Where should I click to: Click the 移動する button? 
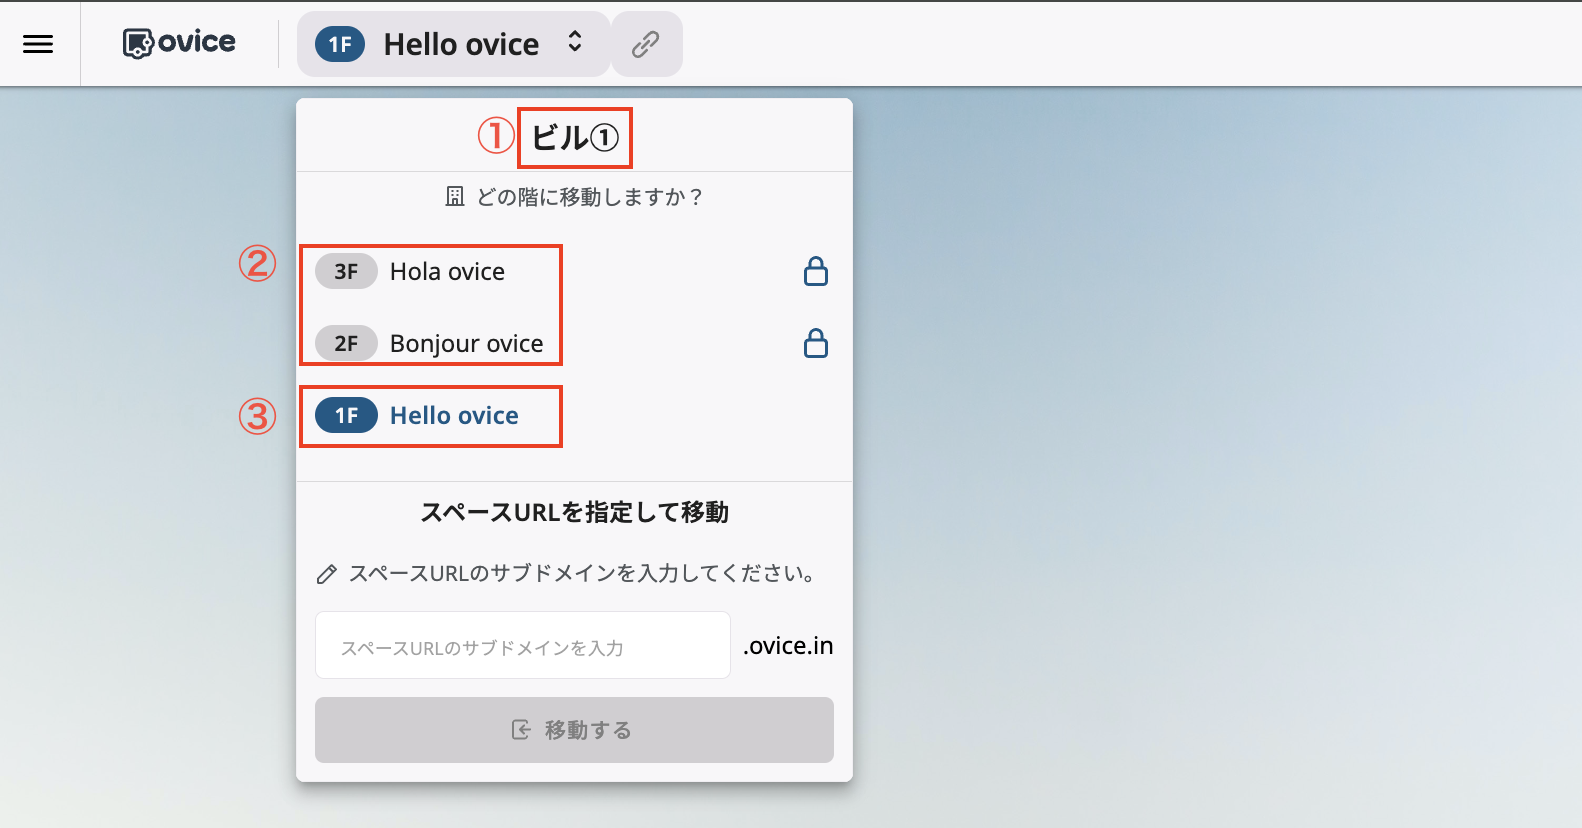574,730
